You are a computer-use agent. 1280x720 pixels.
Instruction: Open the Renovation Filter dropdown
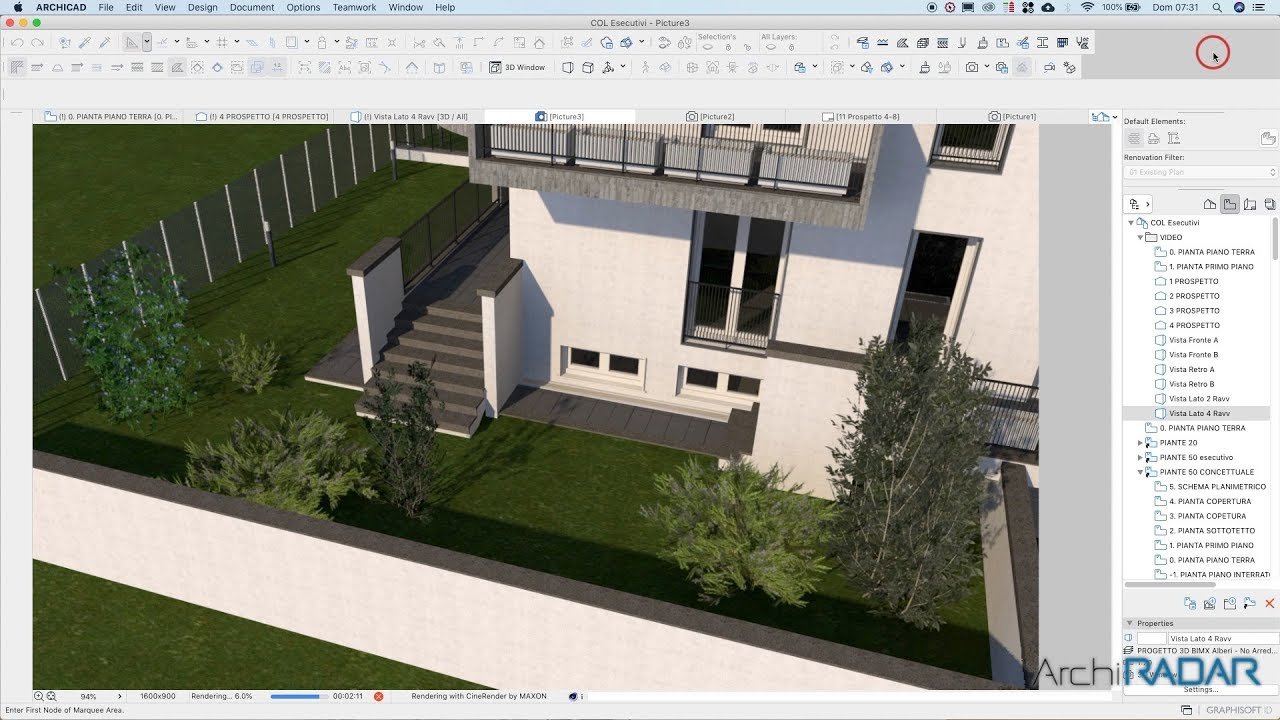1201,172
